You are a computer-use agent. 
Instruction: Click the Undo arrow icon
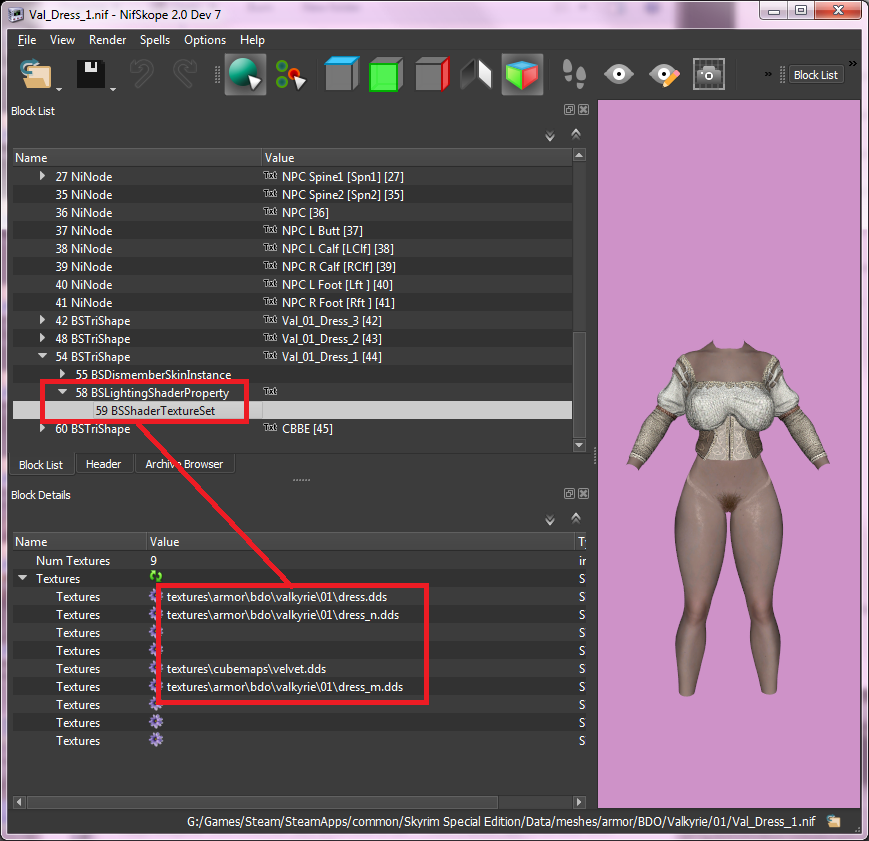141,74
